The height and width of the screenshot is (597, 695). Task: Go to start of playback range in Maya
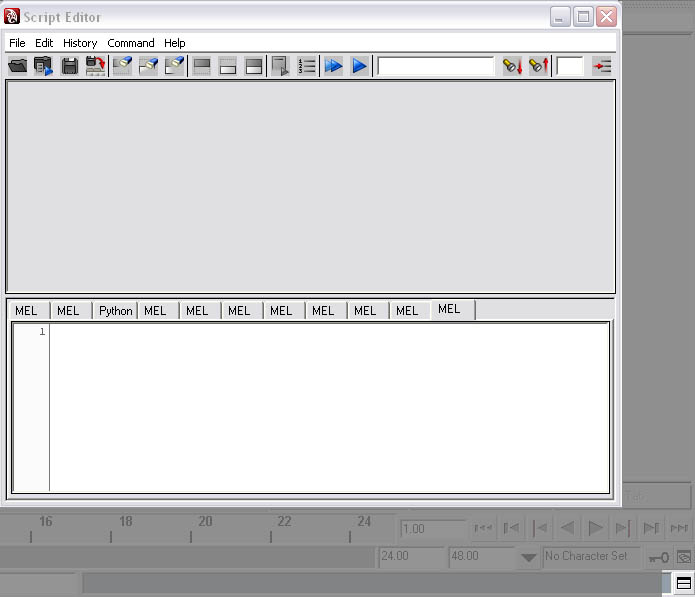[483, 528]
